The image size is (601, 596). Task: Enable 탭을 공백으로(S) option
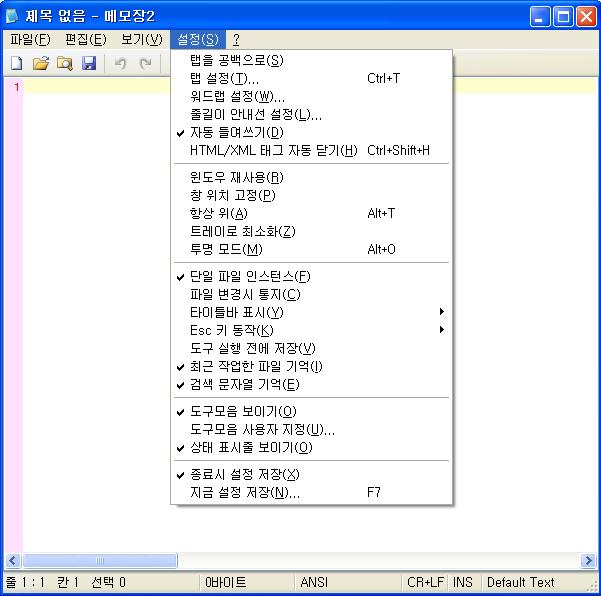point(312,60)
